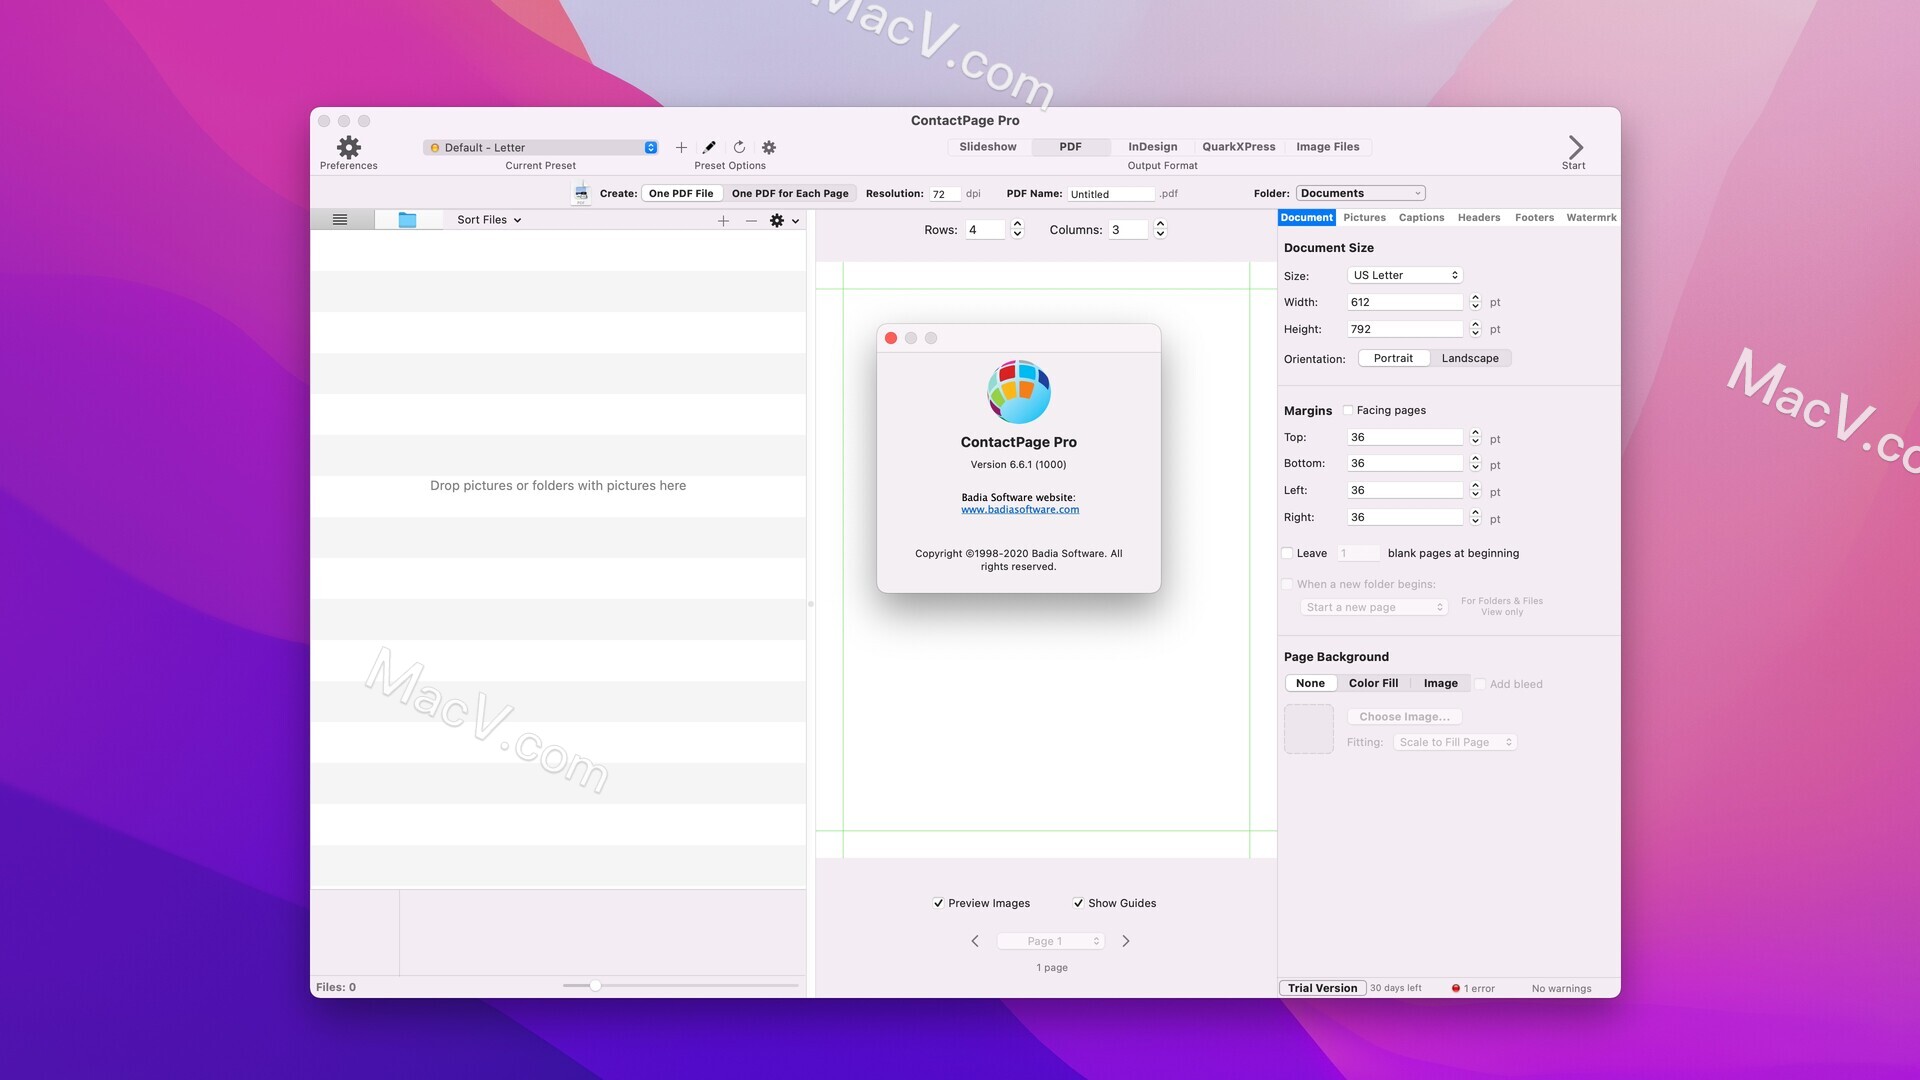The image size is (1920, 1080).
Task: Open Preferences gear icon
Action: (348, 147)
